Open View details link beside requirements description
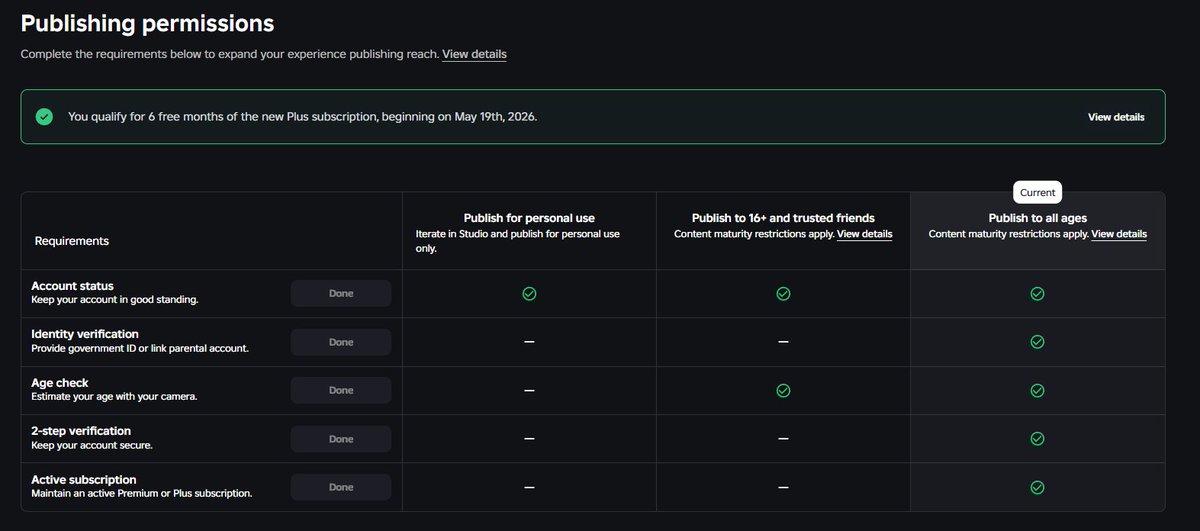Viewport: 1200px width, 531px height. [x=474, y=54]
